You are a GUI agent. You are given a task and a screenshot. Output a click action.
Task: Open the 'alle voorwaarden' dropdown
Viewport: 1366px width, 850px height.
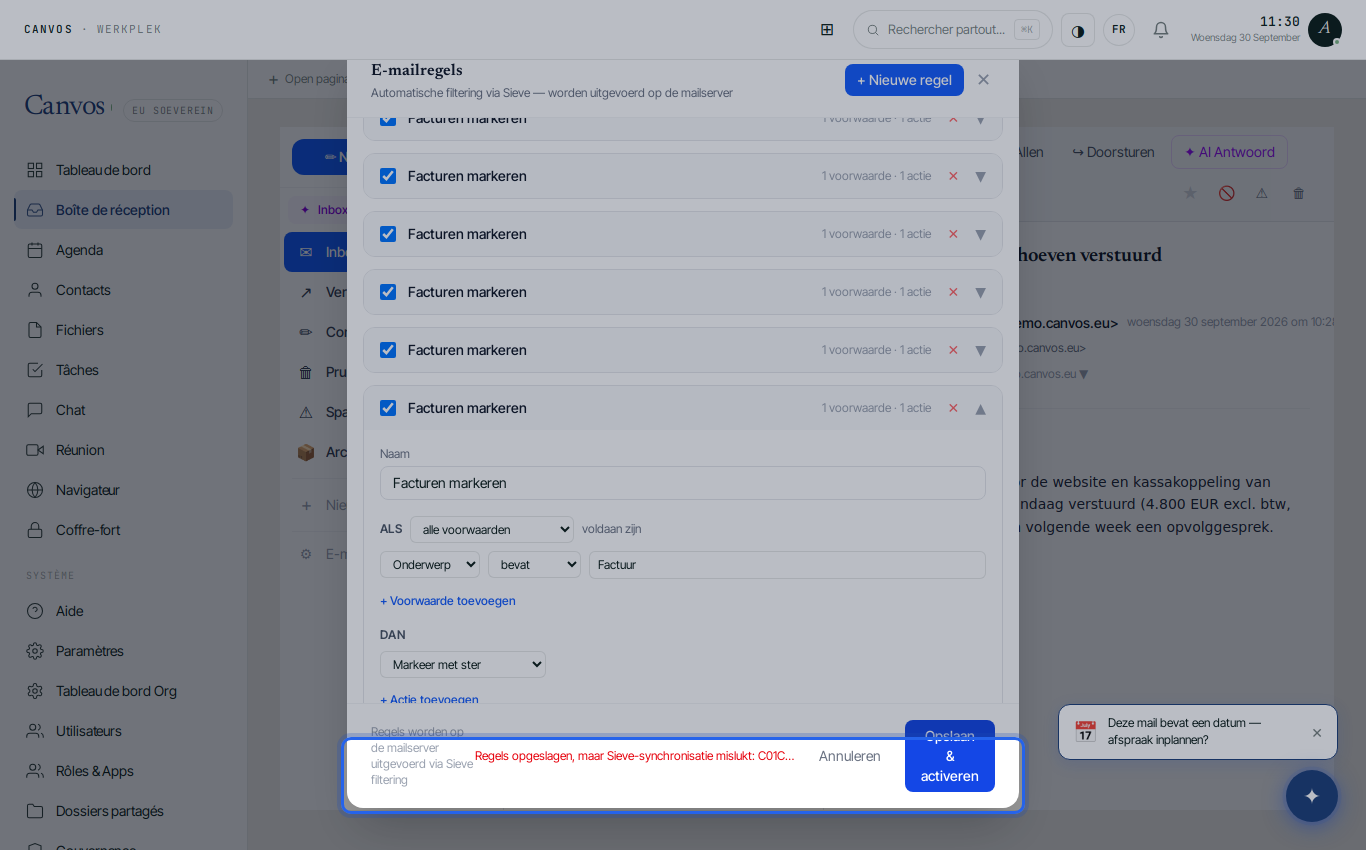(x=492, y=529)
